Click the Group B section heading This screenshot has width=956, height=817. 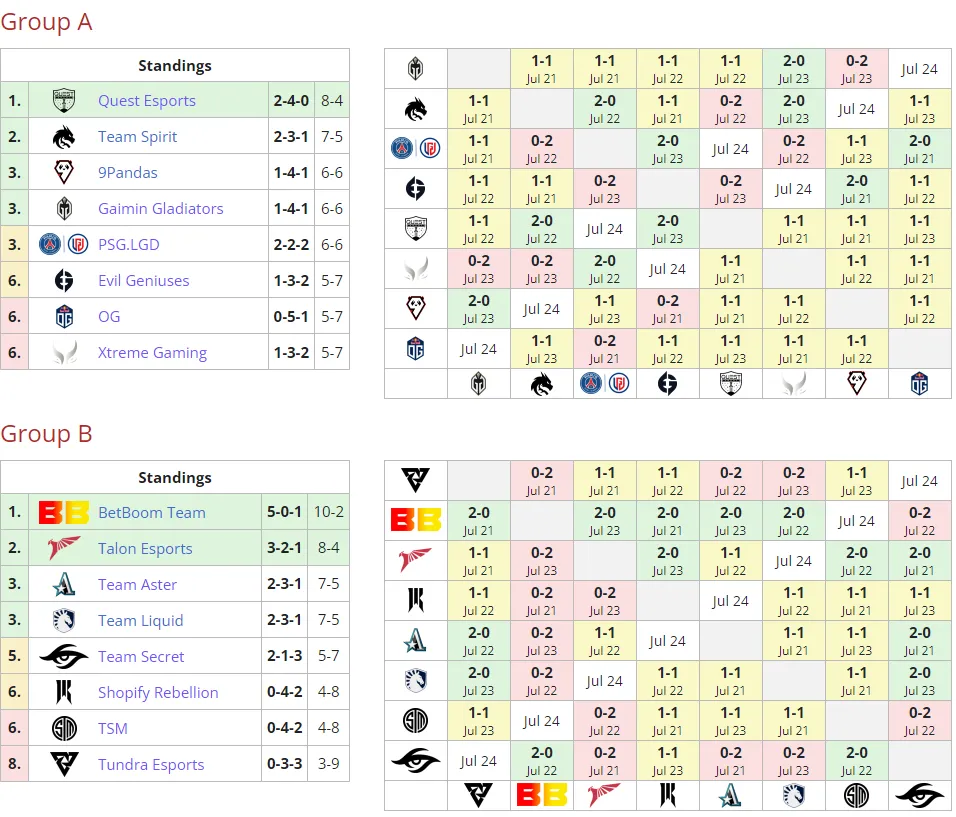46,434
